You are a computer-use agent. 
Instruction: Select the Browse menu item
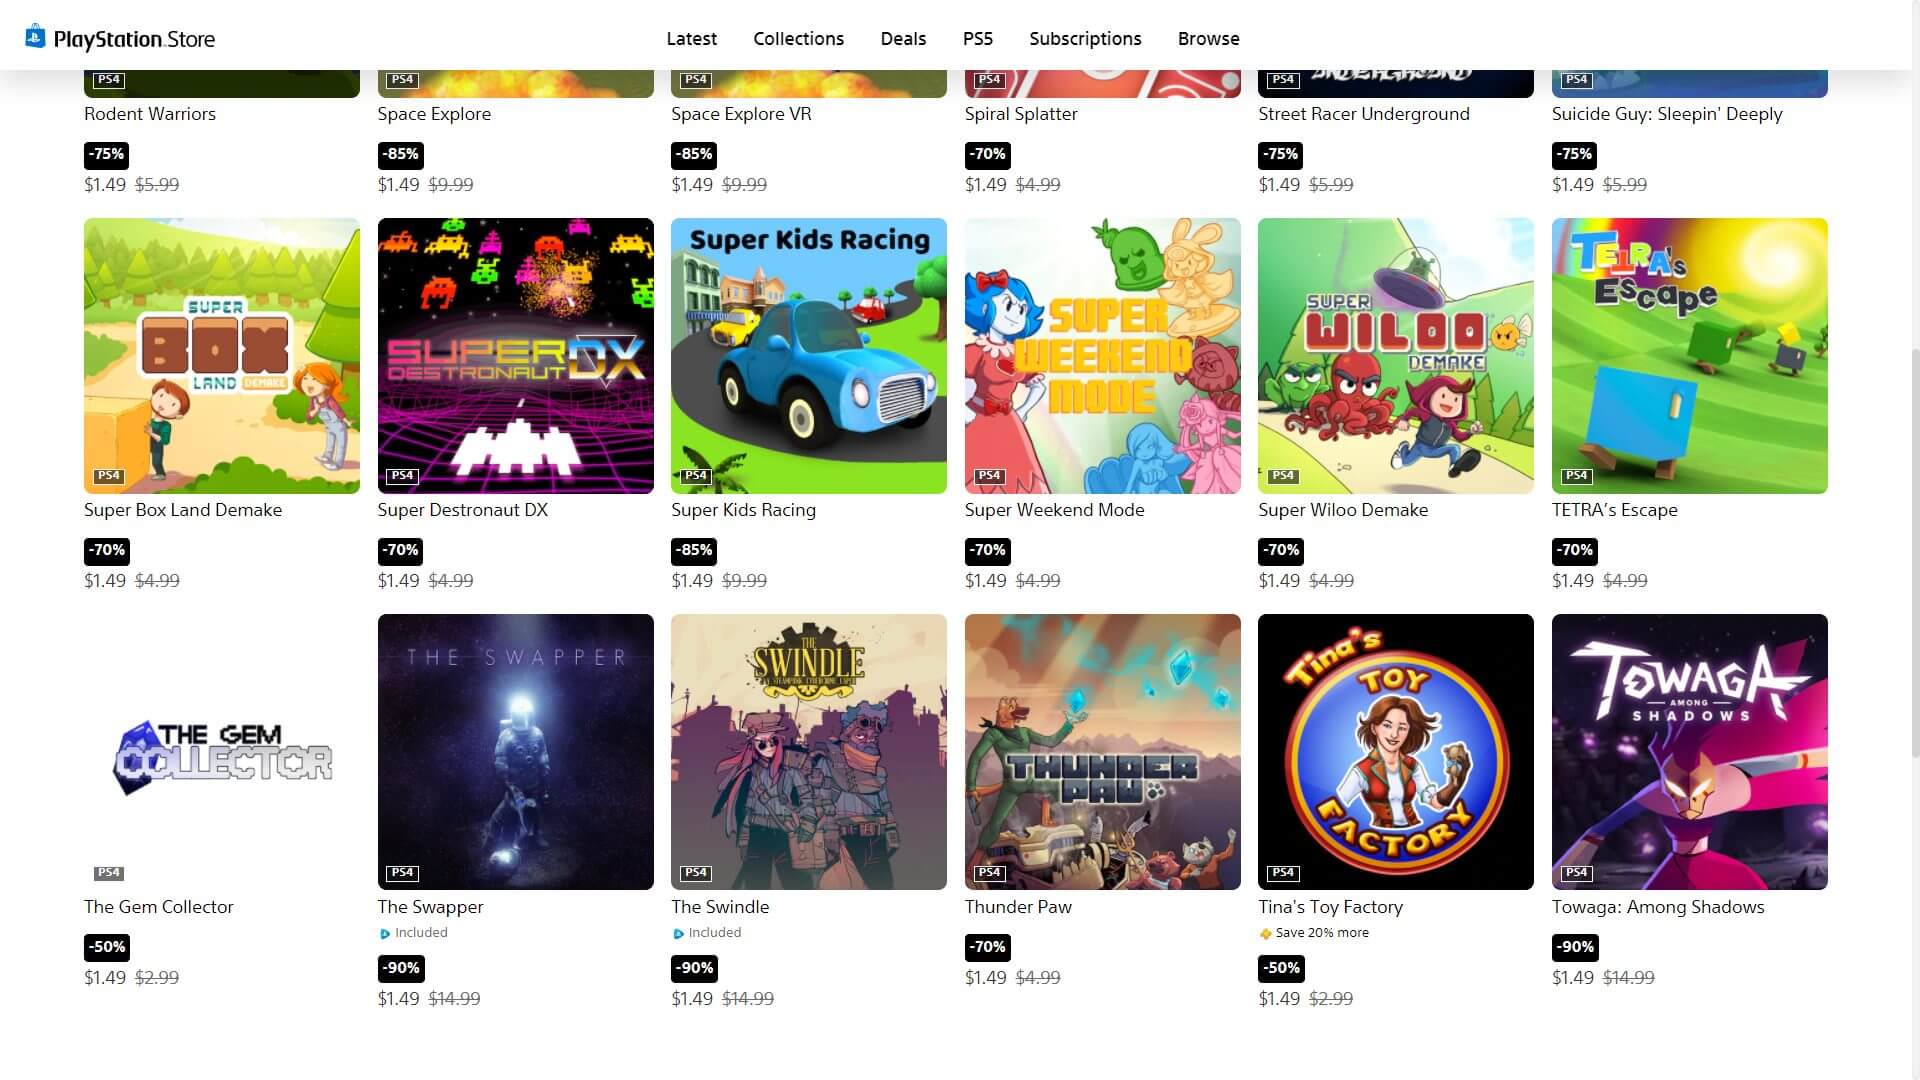click(x=1208, y=38)
